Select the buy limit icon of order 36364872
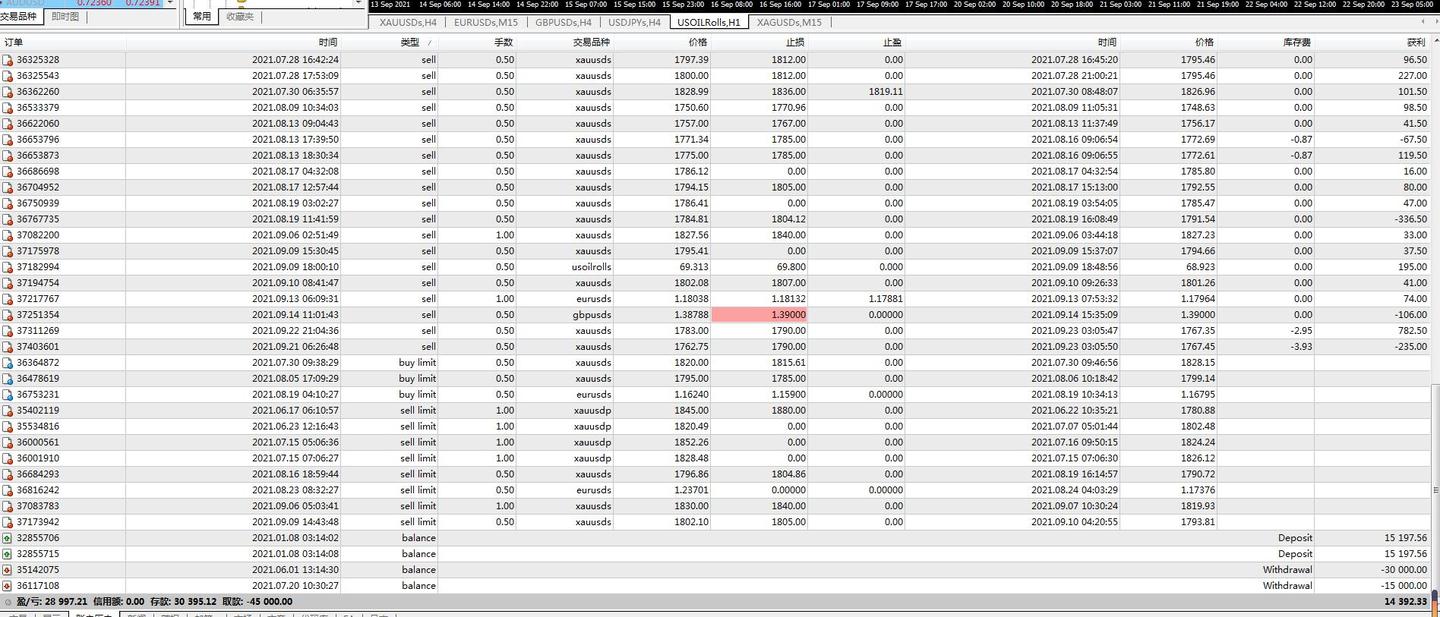The height and width of the screenshot is (617, 1440). (x=7, y=363)
